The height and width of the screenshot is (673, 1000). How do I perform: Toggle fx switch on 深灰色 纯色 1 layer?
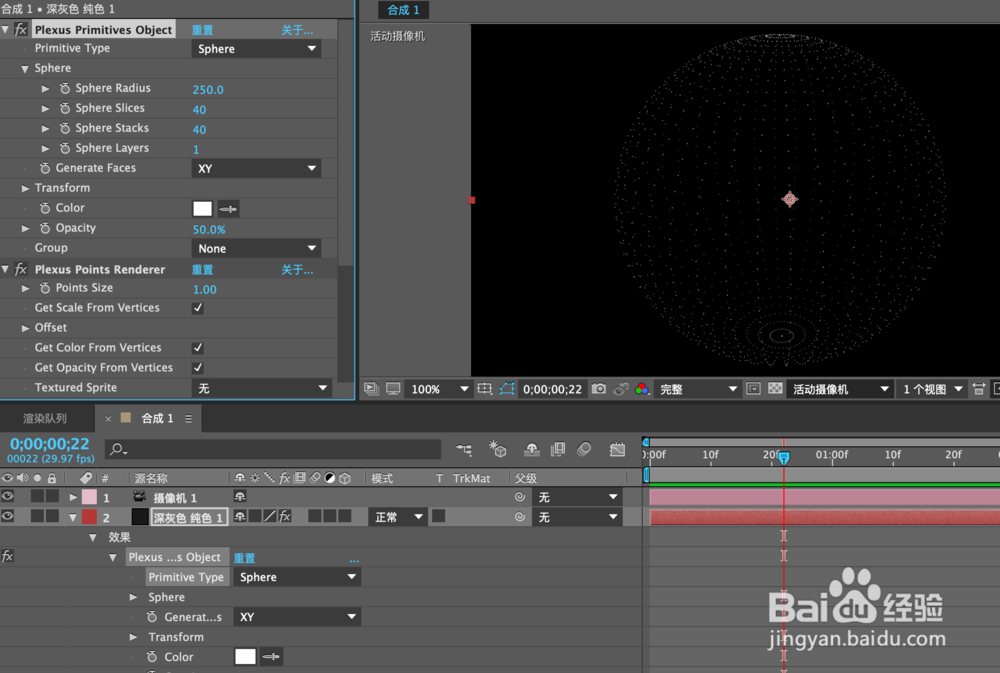[285, 516]
